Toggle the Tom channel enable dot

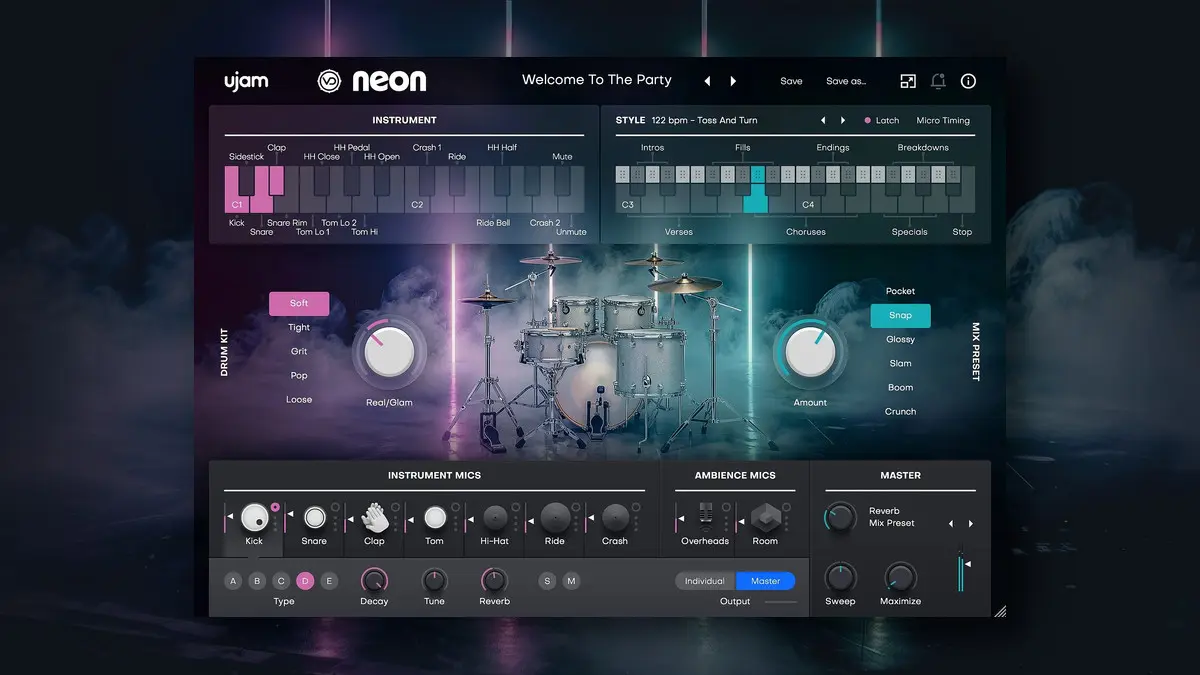click(x=456, y=507)
